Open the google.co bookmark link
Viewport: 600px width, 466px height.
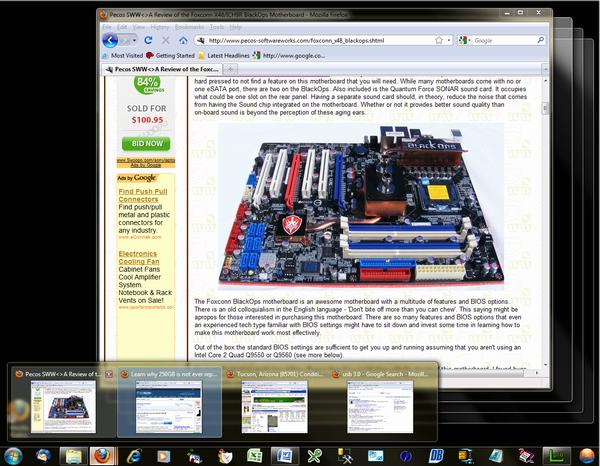[x=289, y=55]
